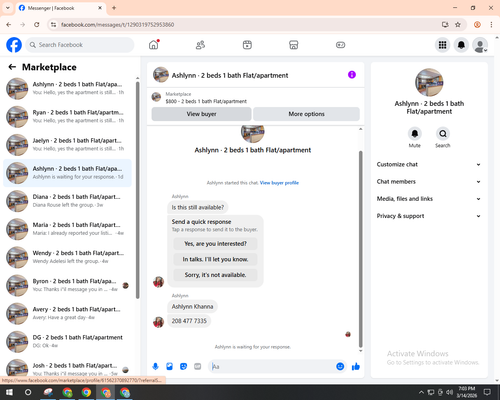This screenshot has width=500, height=400.
Task: Open Maria's apartment conversation
Action: 67,229
